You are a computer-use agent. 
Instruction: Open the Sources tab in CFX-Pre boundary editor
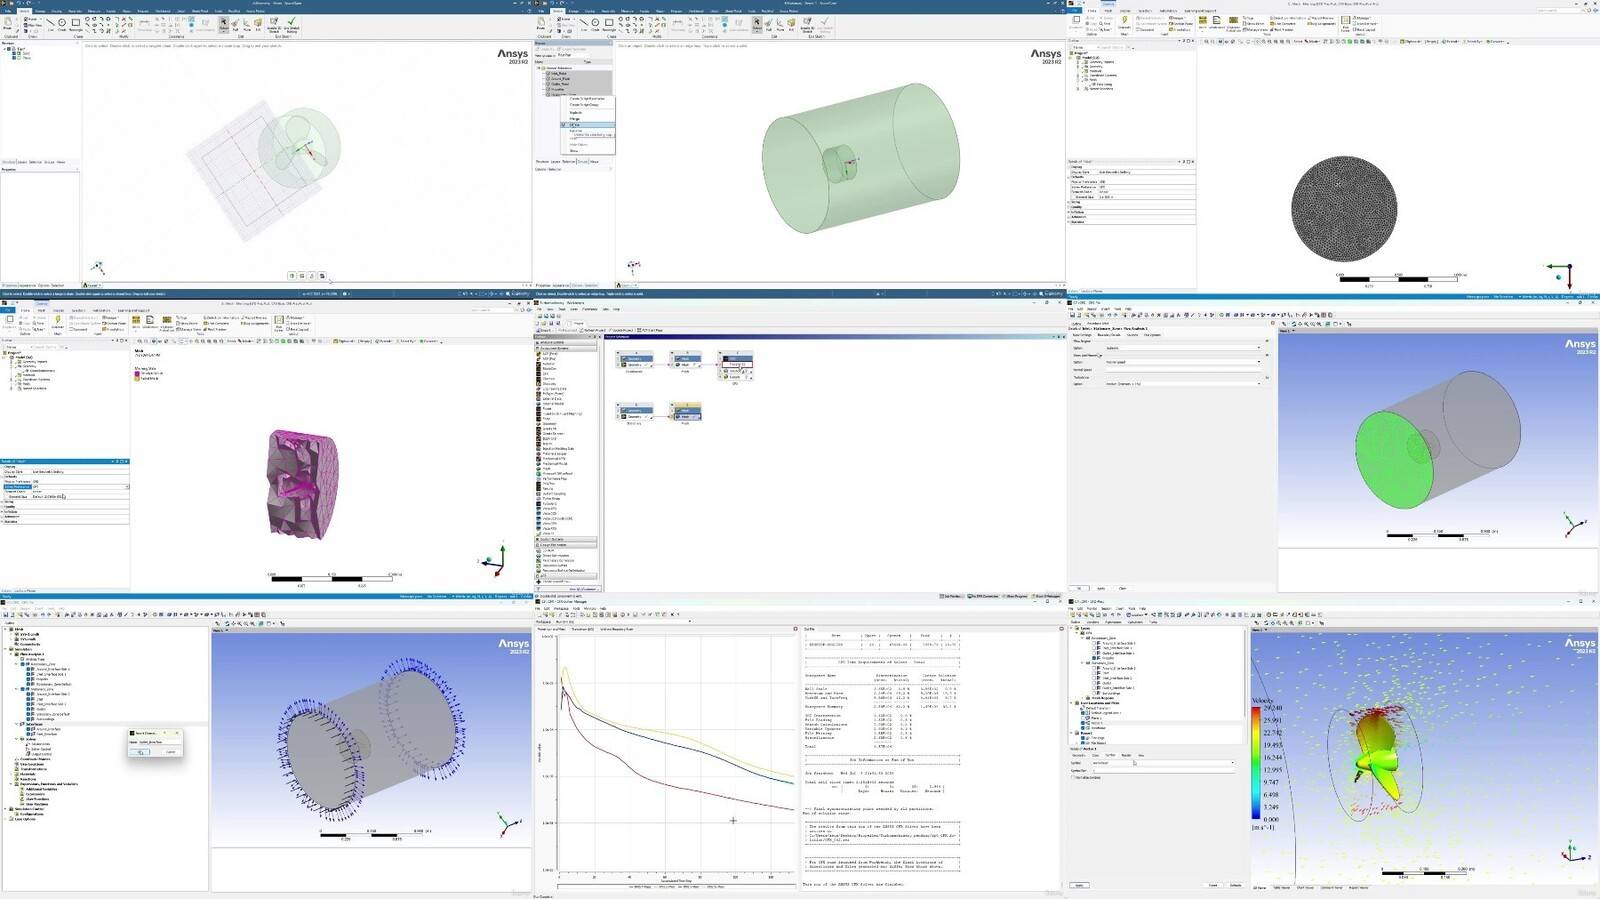1132,335
